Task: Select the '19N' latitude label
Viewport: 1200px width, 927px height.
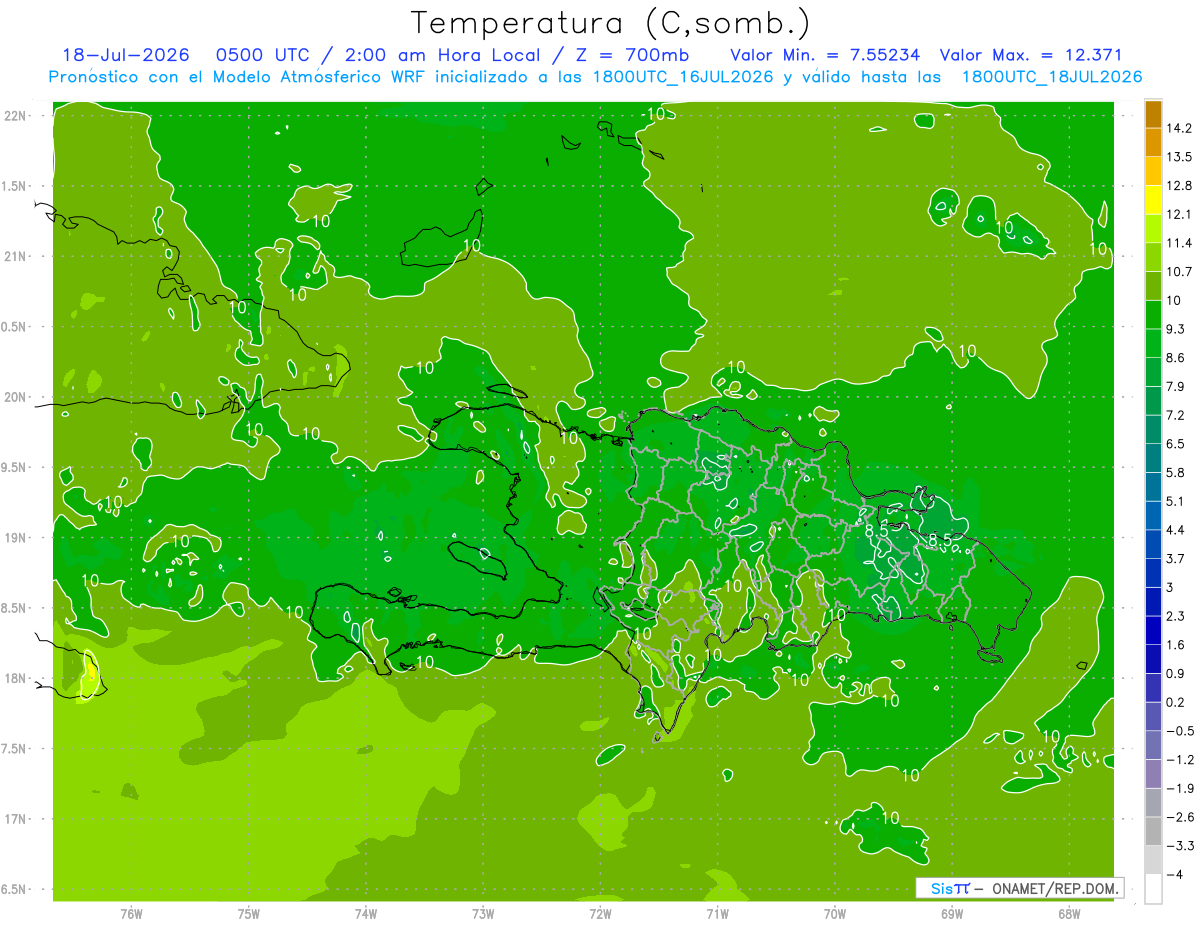Action: click(x=16, y=538)
